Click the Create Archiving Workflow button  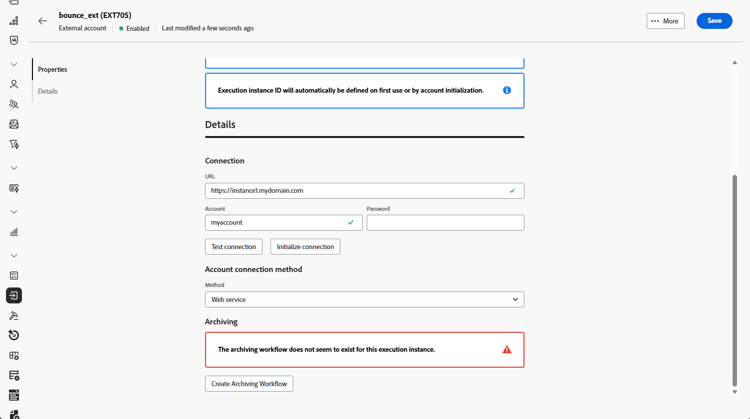pyautogui.click(x=249, y=384)
